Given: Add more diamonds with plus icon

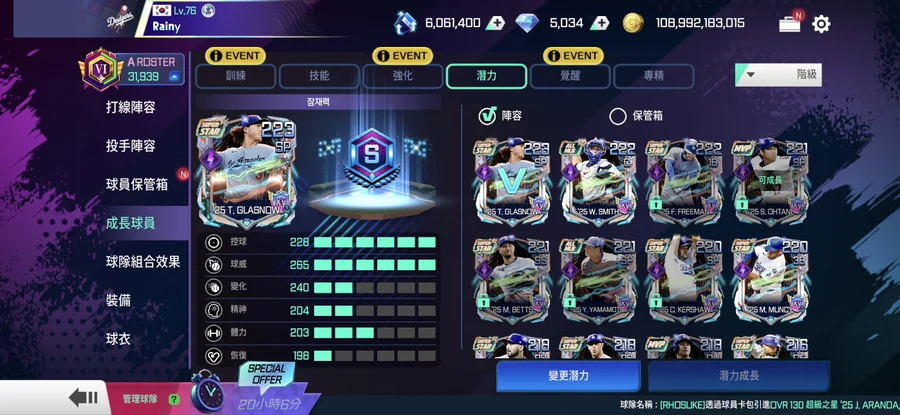Looking at the screenshot, I should (600, 24).
